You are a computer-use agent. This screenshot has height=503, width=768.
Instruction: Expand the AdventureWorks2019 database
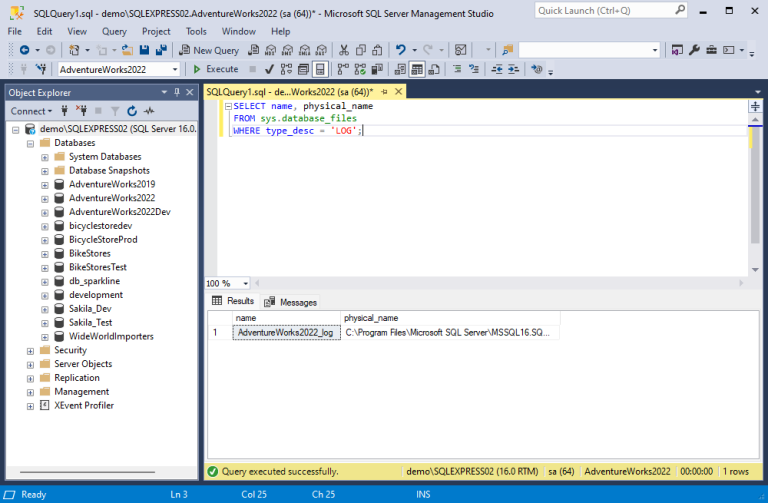pos(45,185)
